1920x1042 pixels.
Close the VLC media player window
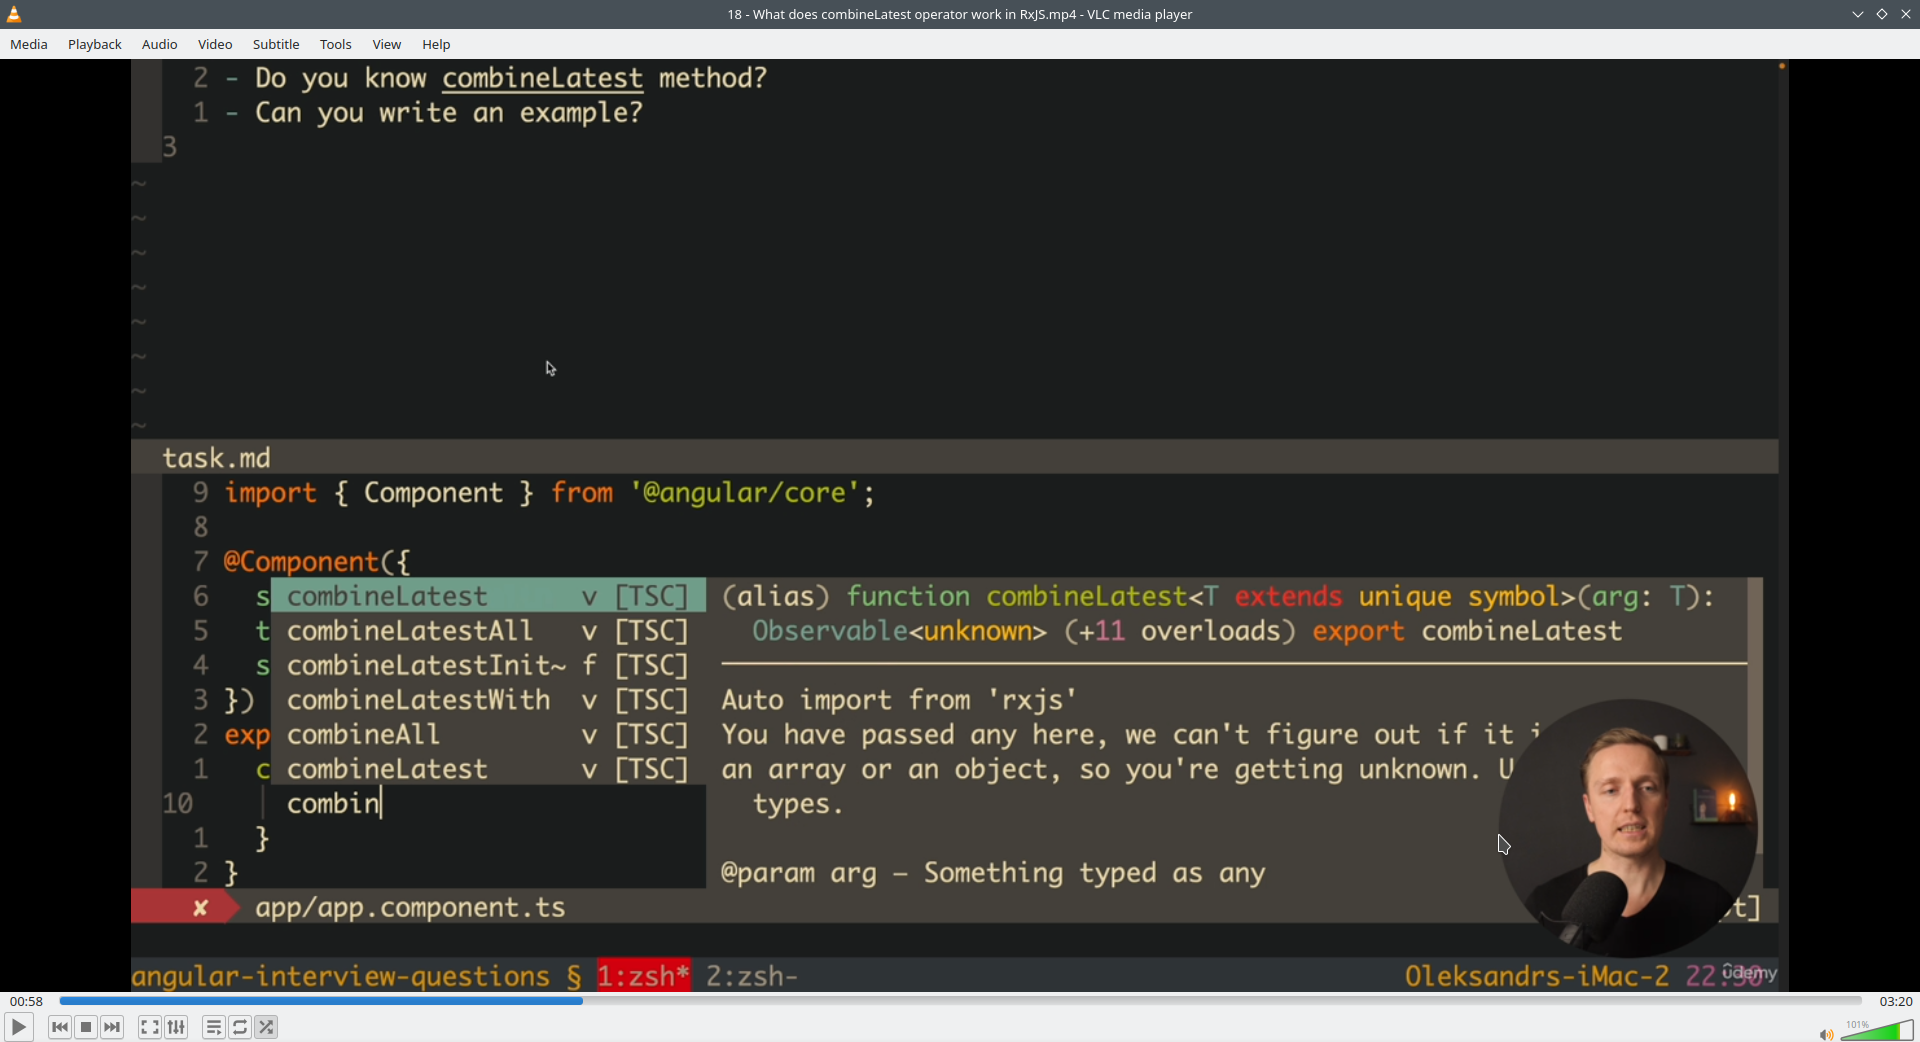[x=1906, y=14]
